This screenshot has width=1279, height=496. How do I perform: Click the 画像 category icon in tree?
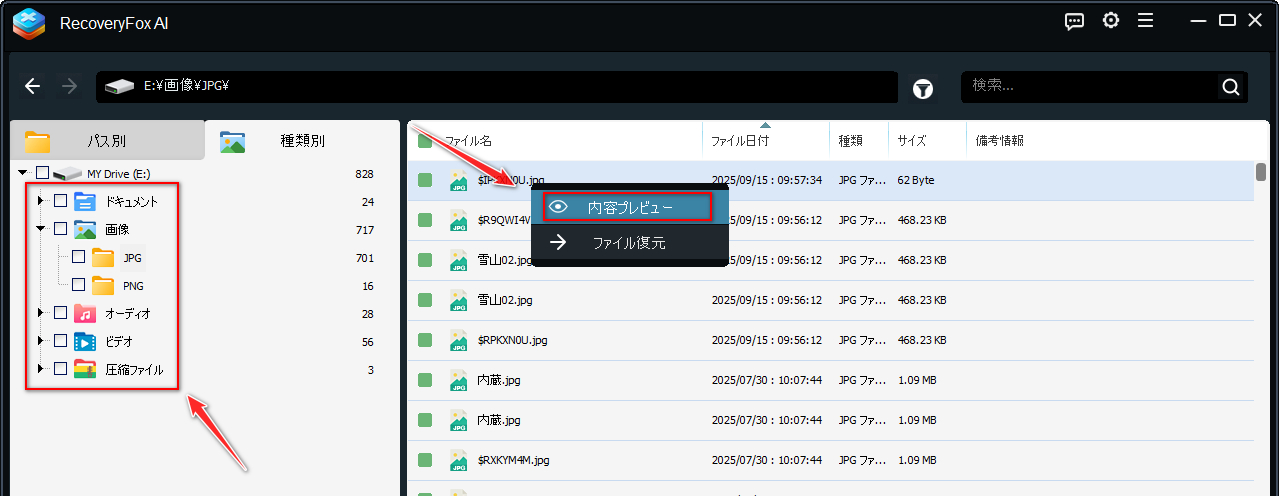click(85, 229)
